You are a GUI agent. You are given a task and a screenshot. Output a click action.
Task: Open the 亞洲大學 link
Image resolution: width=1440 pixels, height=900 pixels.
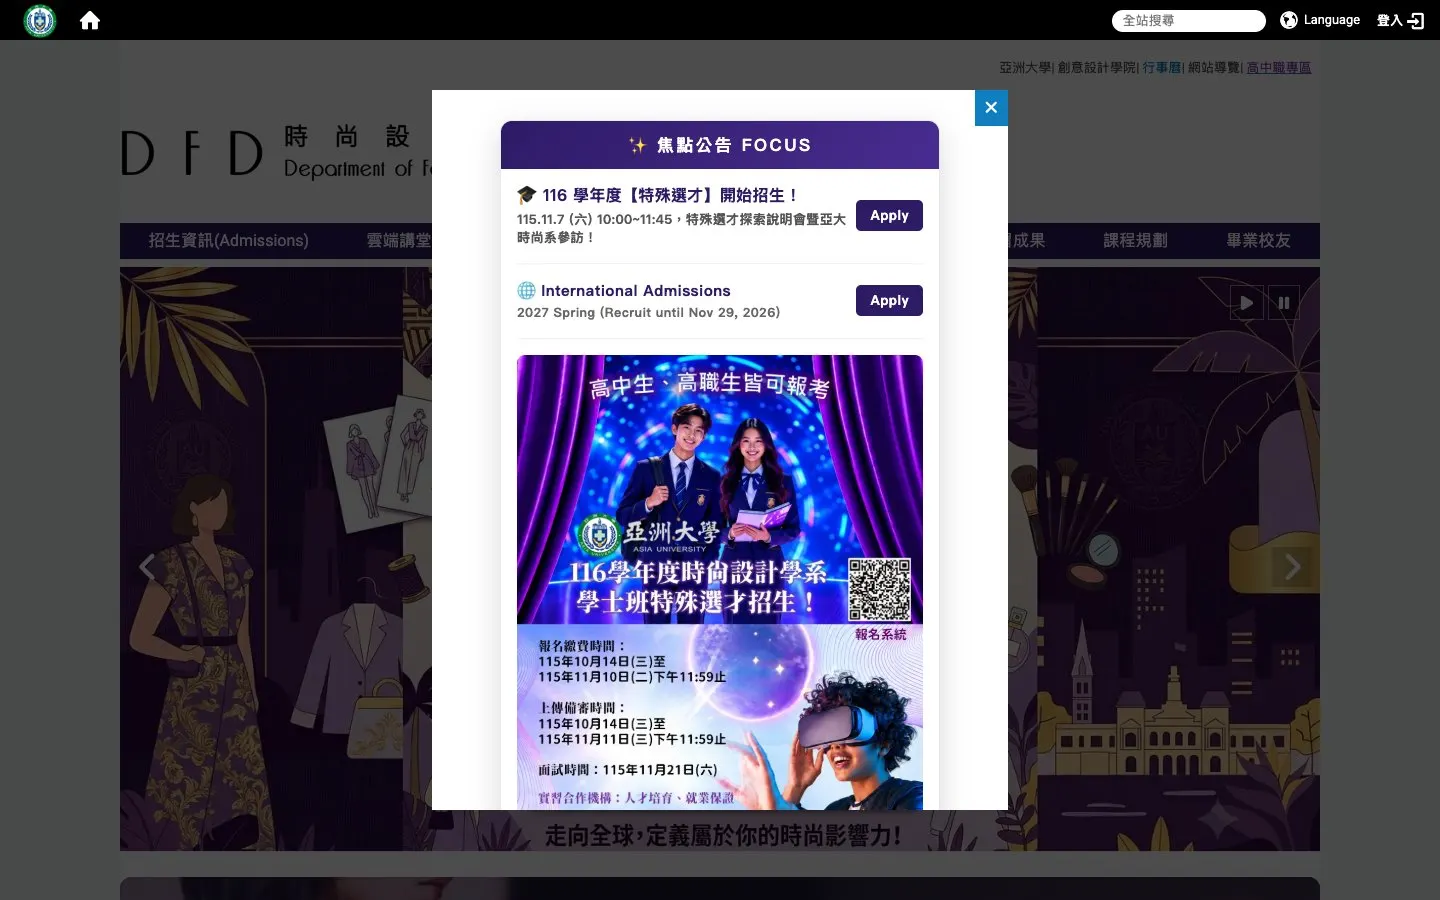(x=1025, y=67)
